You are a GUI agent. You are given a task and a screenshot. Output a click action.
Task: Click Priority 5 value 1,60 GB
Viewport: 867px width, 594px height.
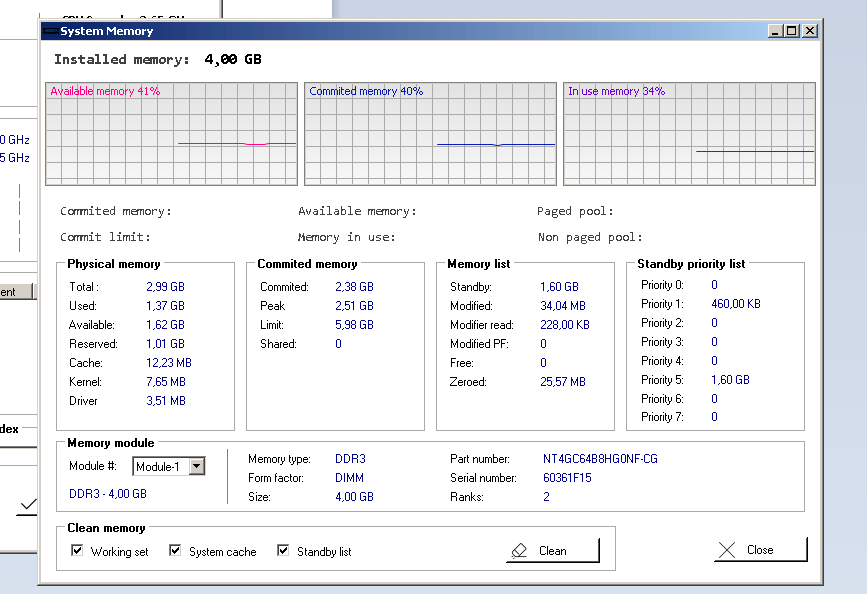click(730, 379)
